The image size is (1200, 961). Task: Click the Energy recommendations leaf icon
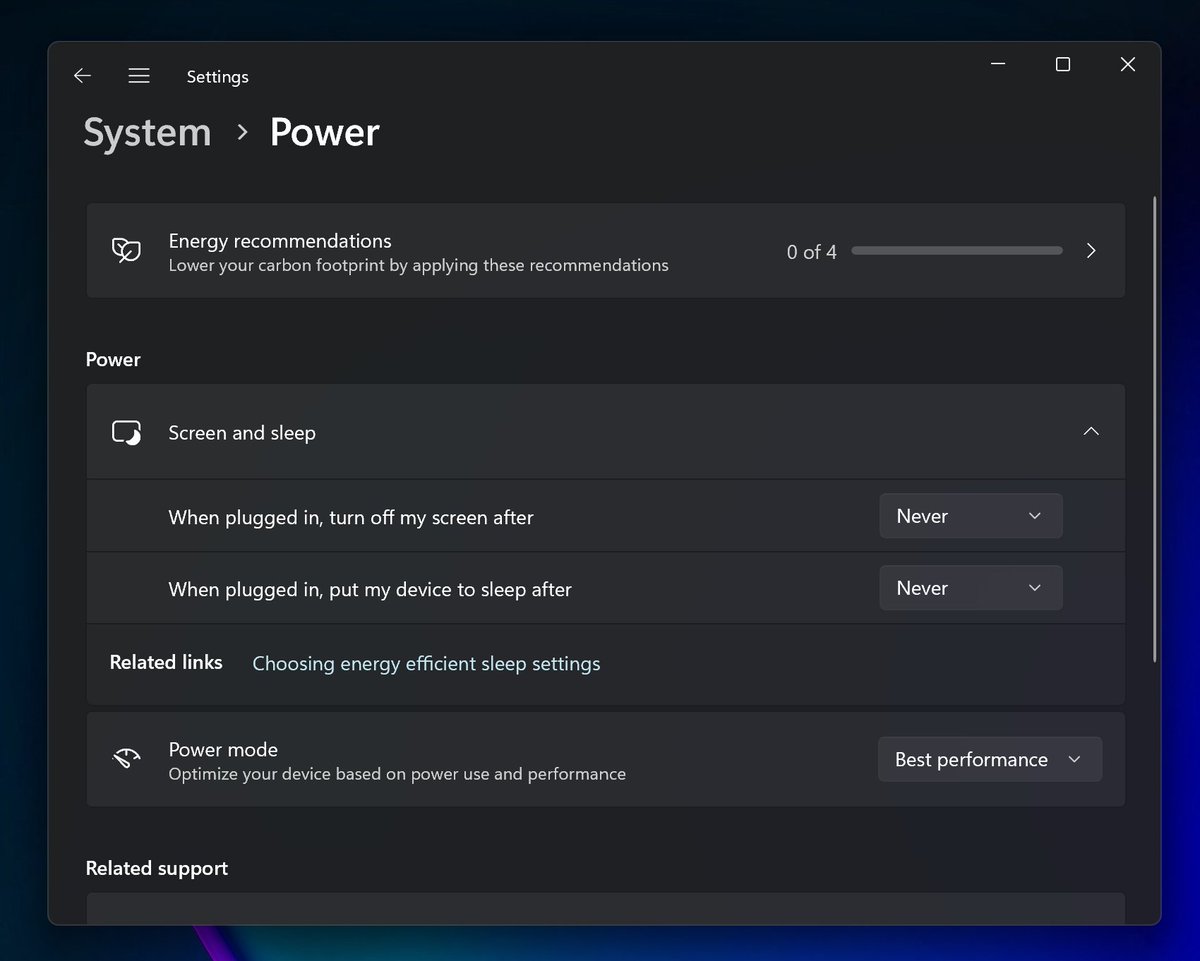[x=126, y=251]
